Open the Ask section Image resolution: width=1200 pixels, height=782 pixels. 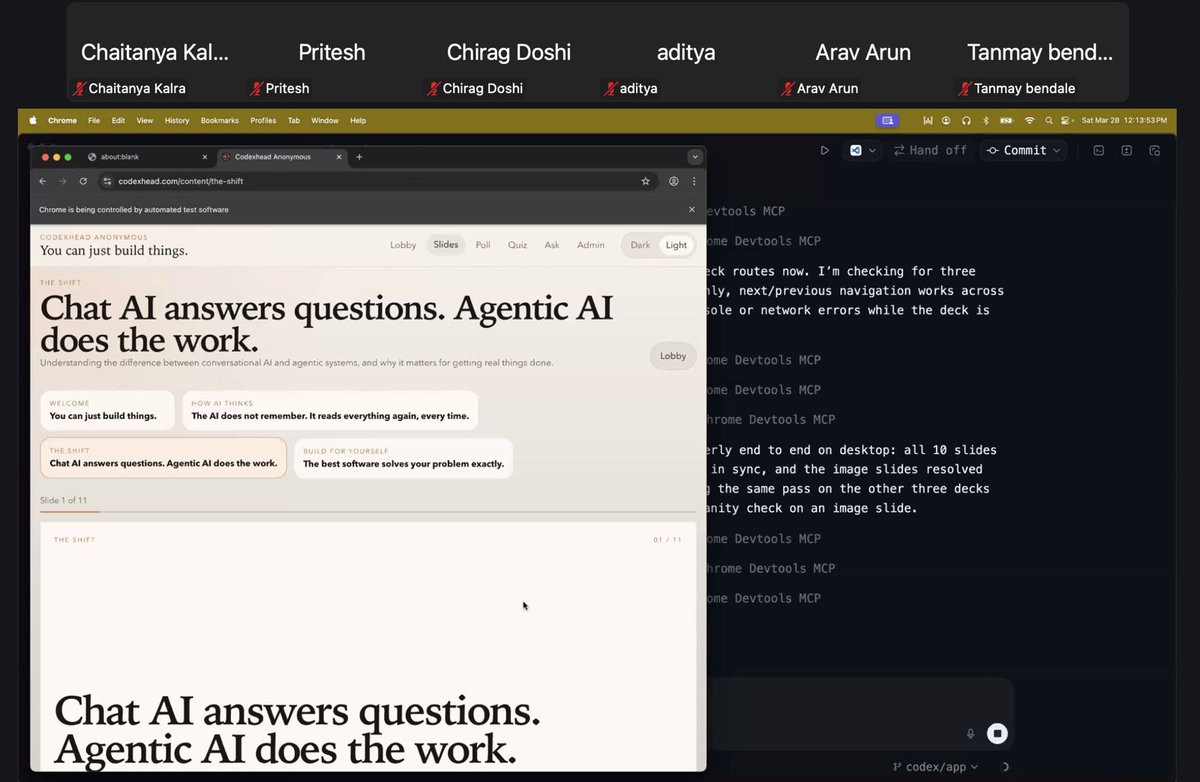(x=552, y=245)
